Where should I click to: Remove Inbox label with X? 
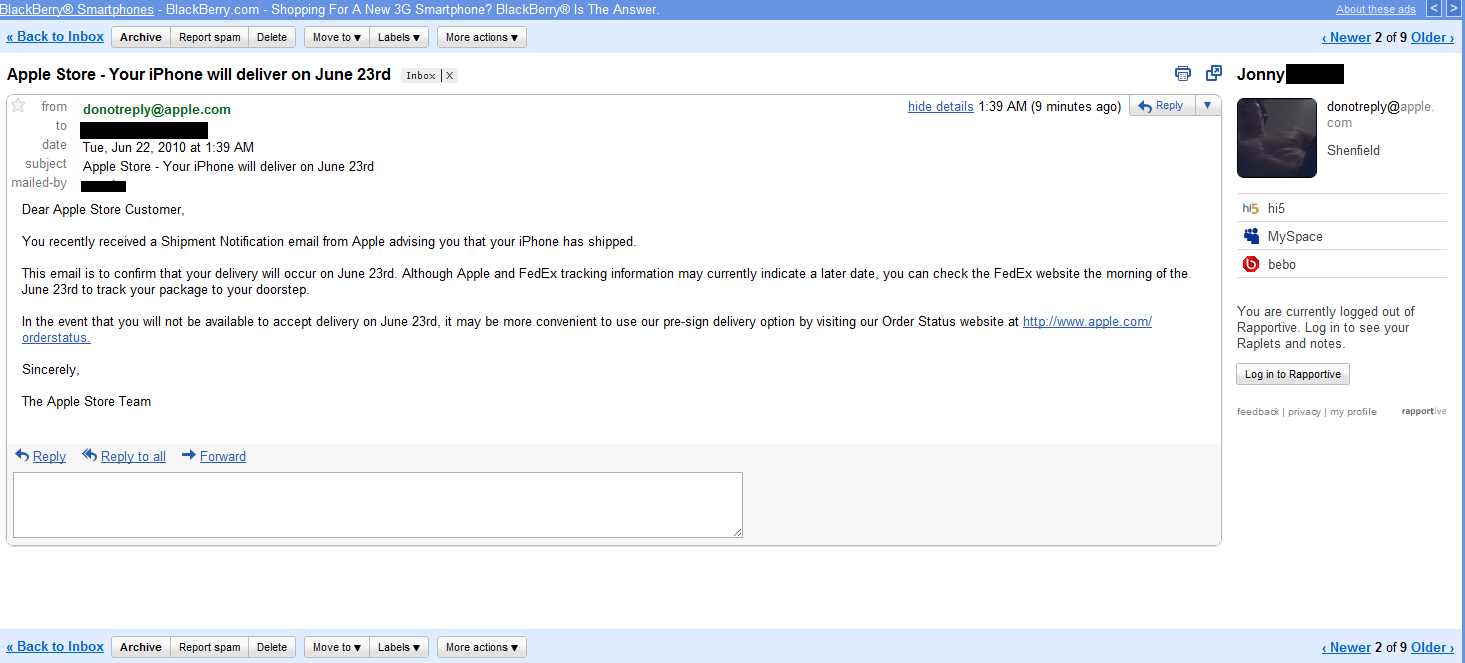[450, 76]
